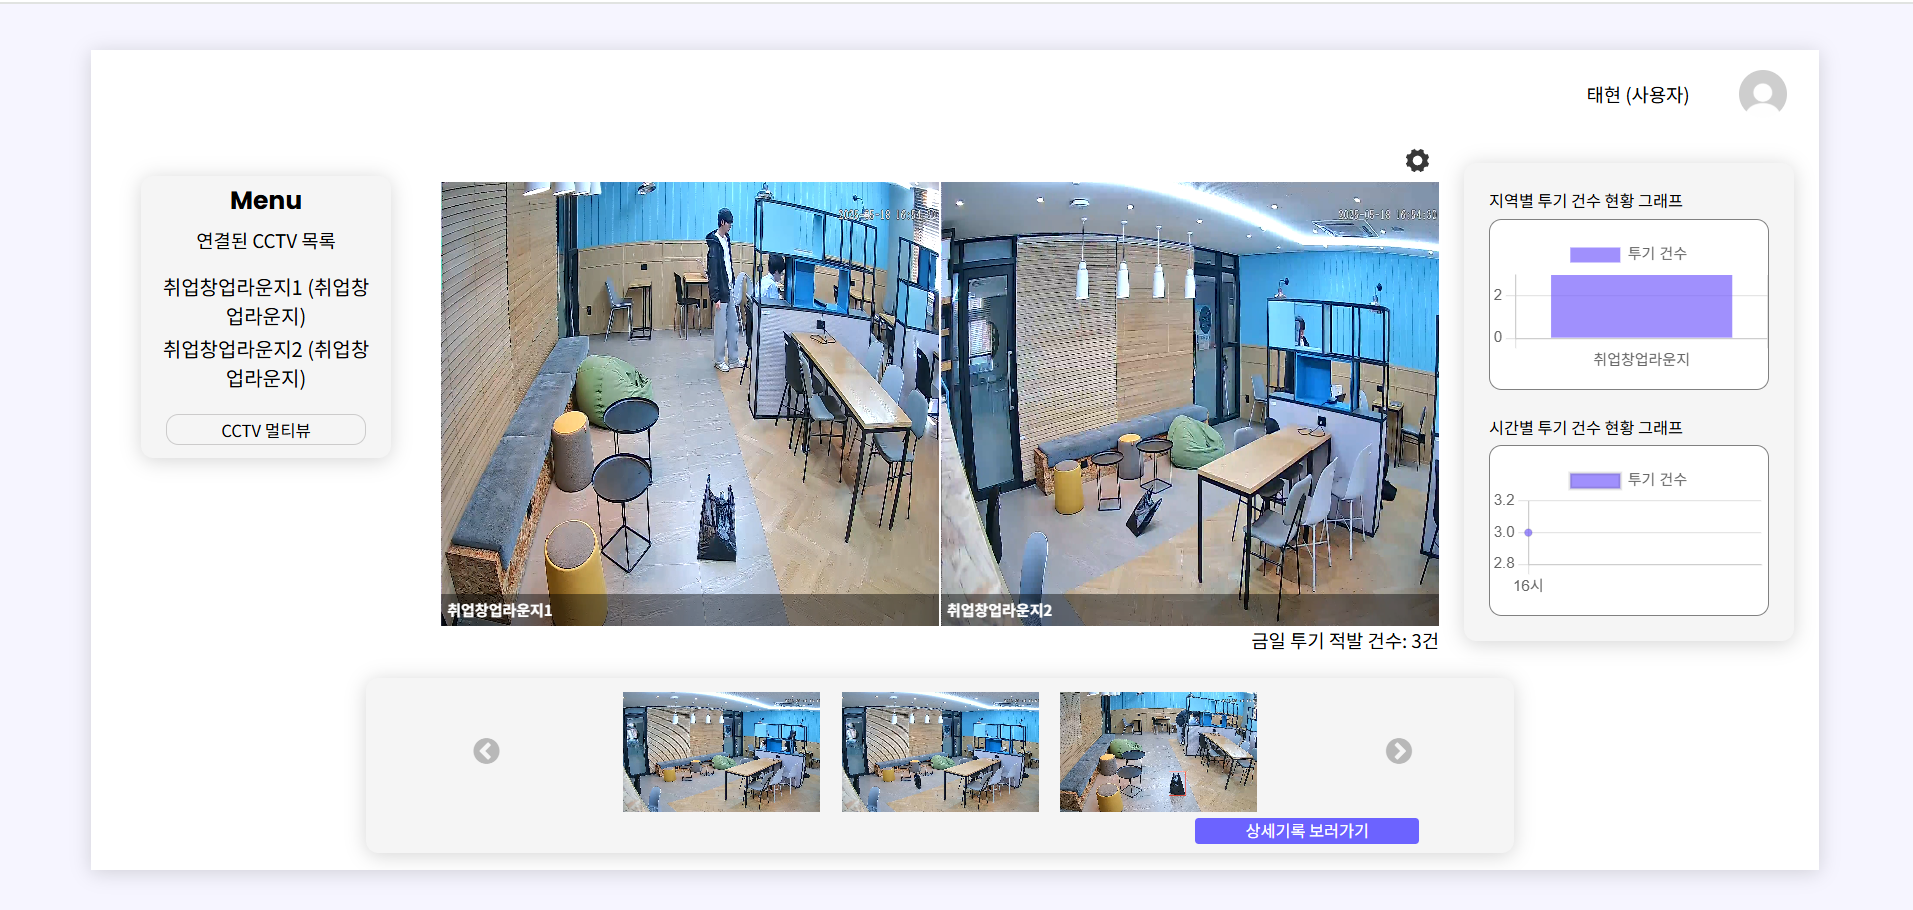Open the middle snapshot thumbnail
The image size is (1913, 910).
pyautogui.click(x=940, y=752)
